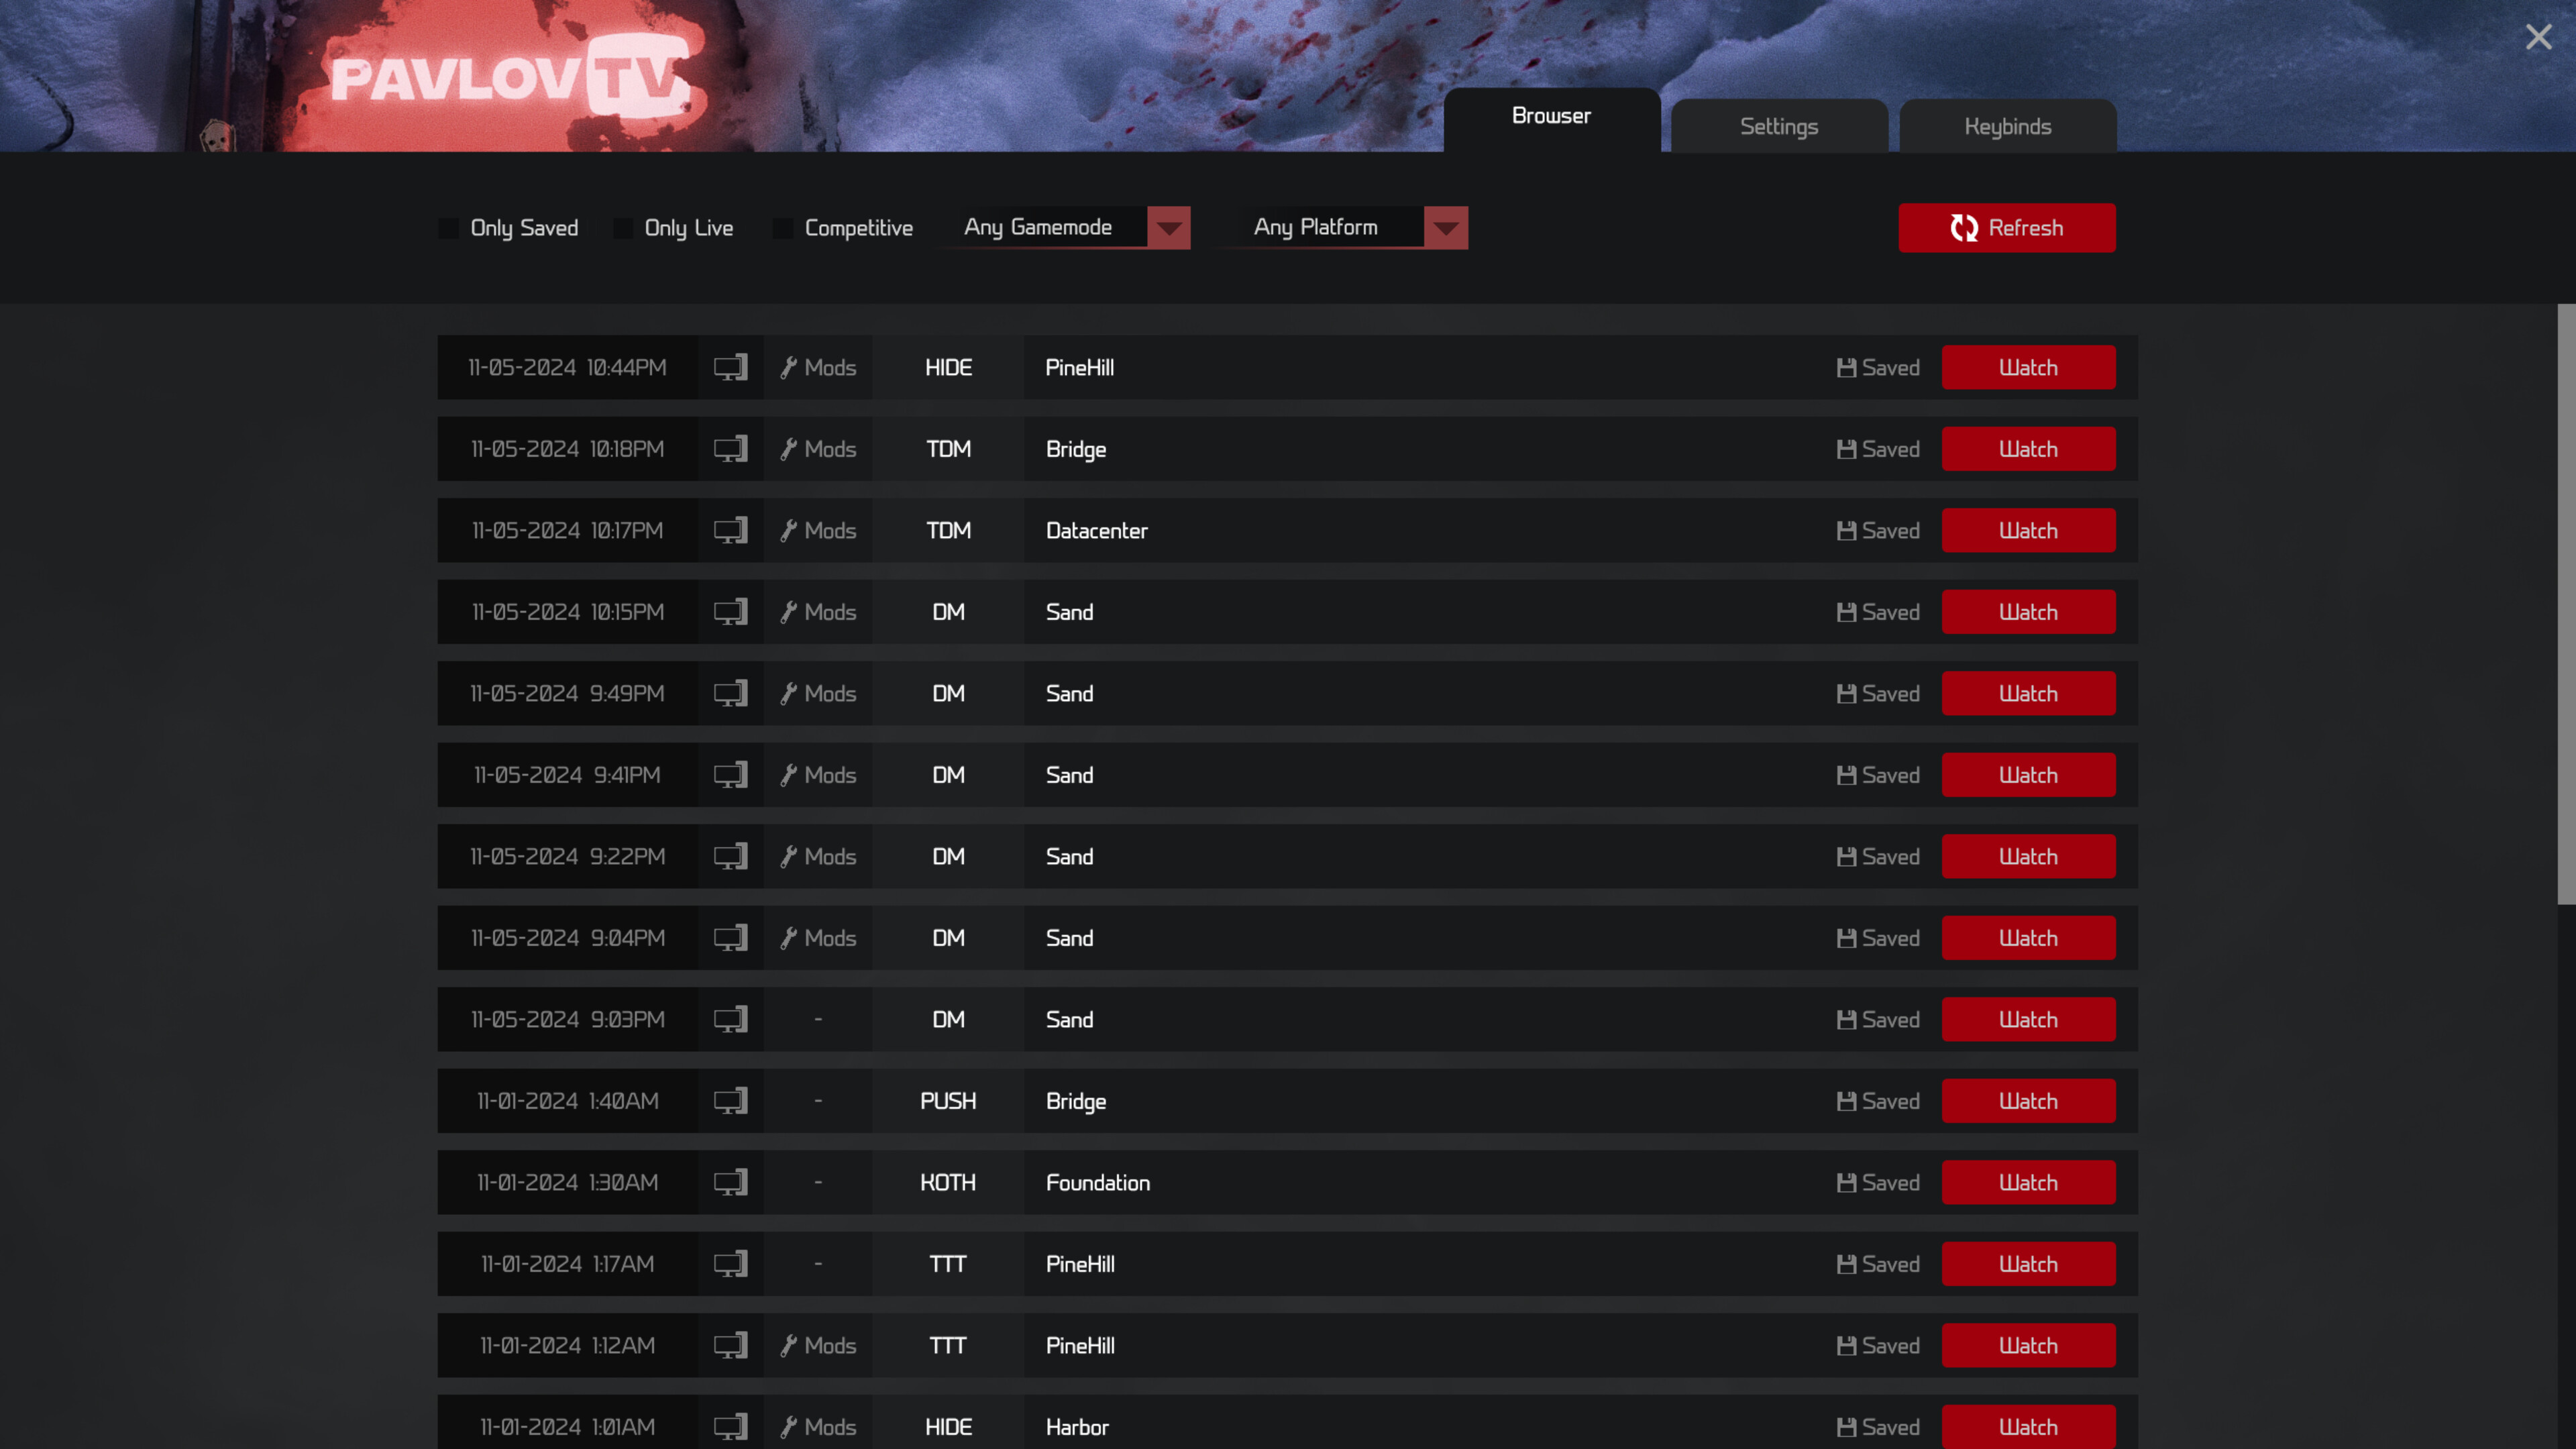This screenshot has width=2576, height=1449.
Task: Switch to the Settings tab
Action: [x=1779, y=126]
